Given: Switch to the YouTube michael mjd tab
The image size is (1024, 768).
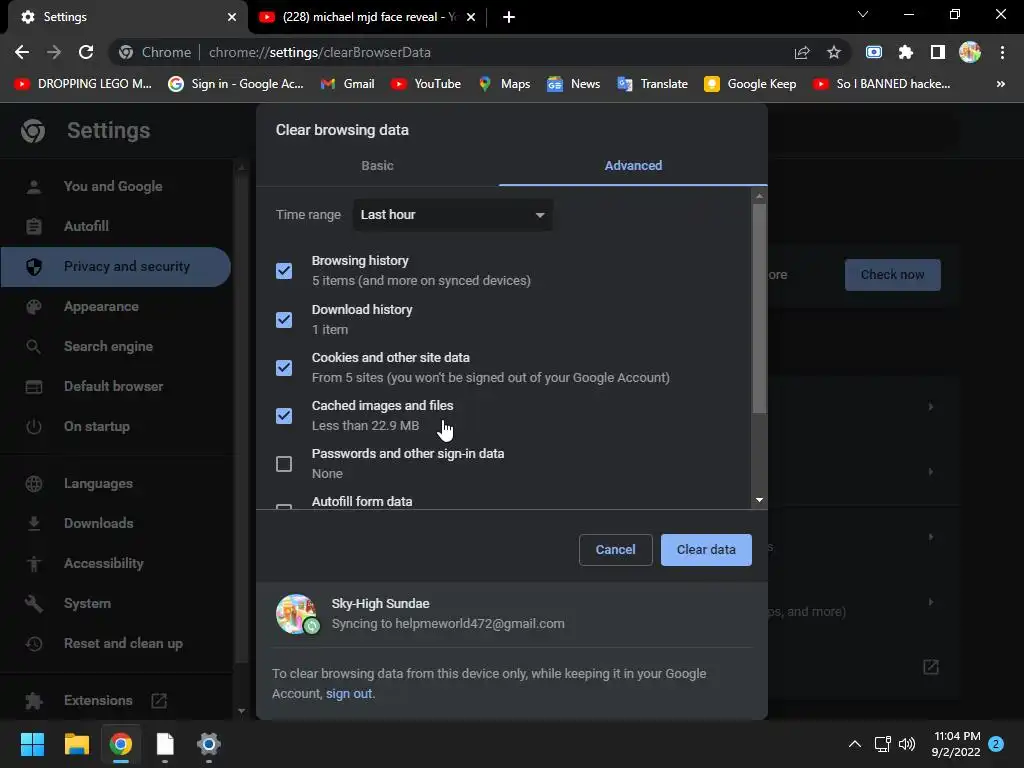Looking at the screenshot, I should pos(368,17).
